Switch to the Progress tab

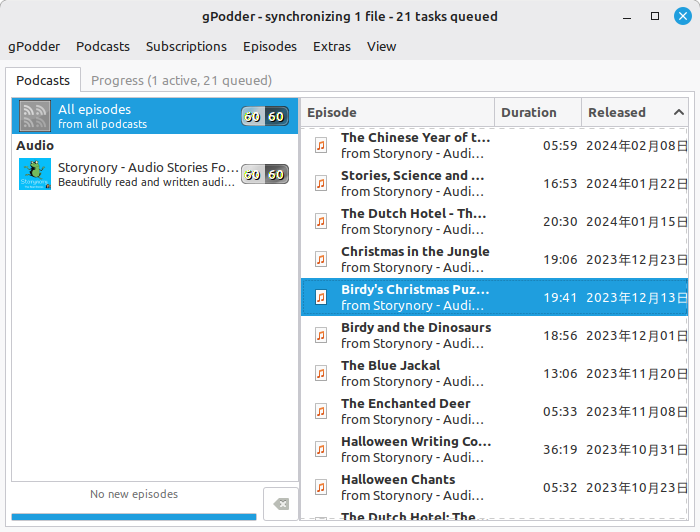coord(181,80)
